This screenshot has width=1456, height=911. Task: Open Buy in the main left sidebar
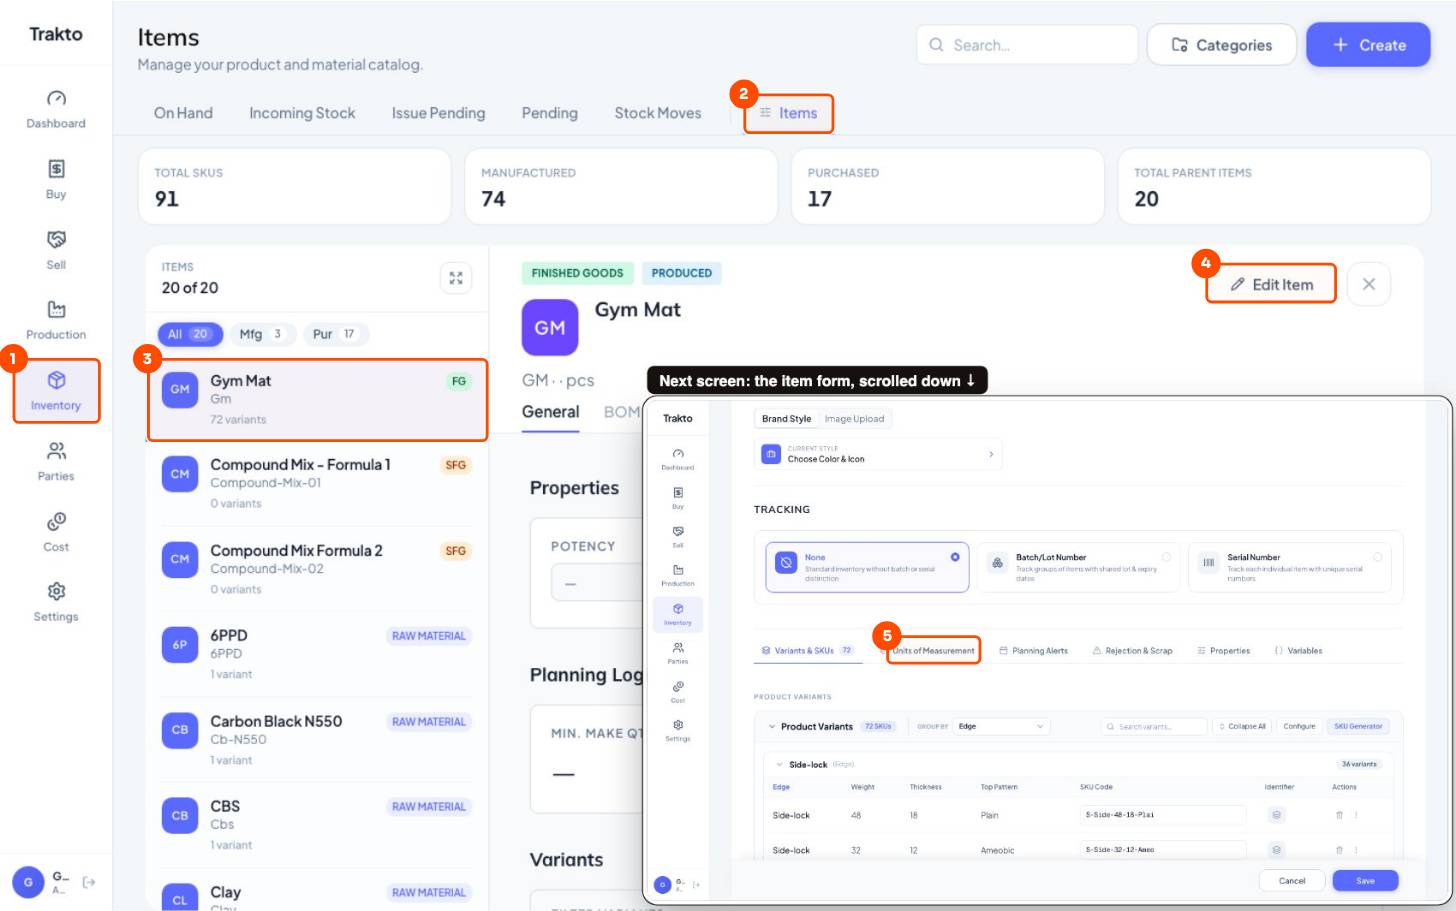[56, 179]
